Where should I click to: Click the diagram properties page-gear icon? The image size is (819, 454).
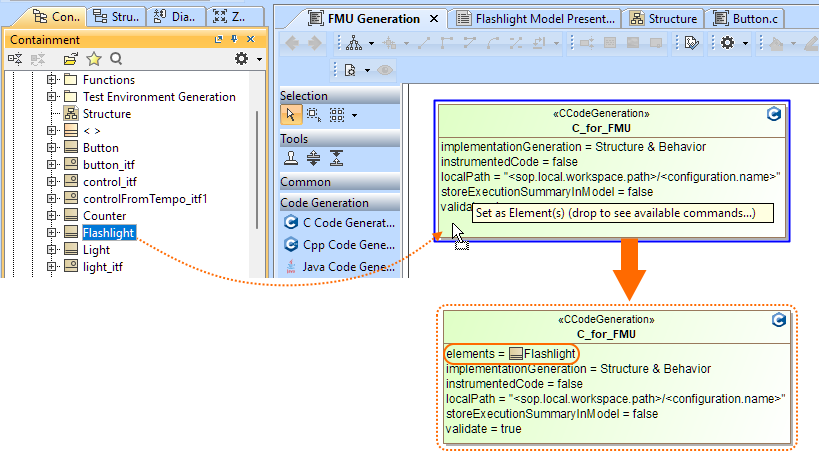[x=350, y=70]
